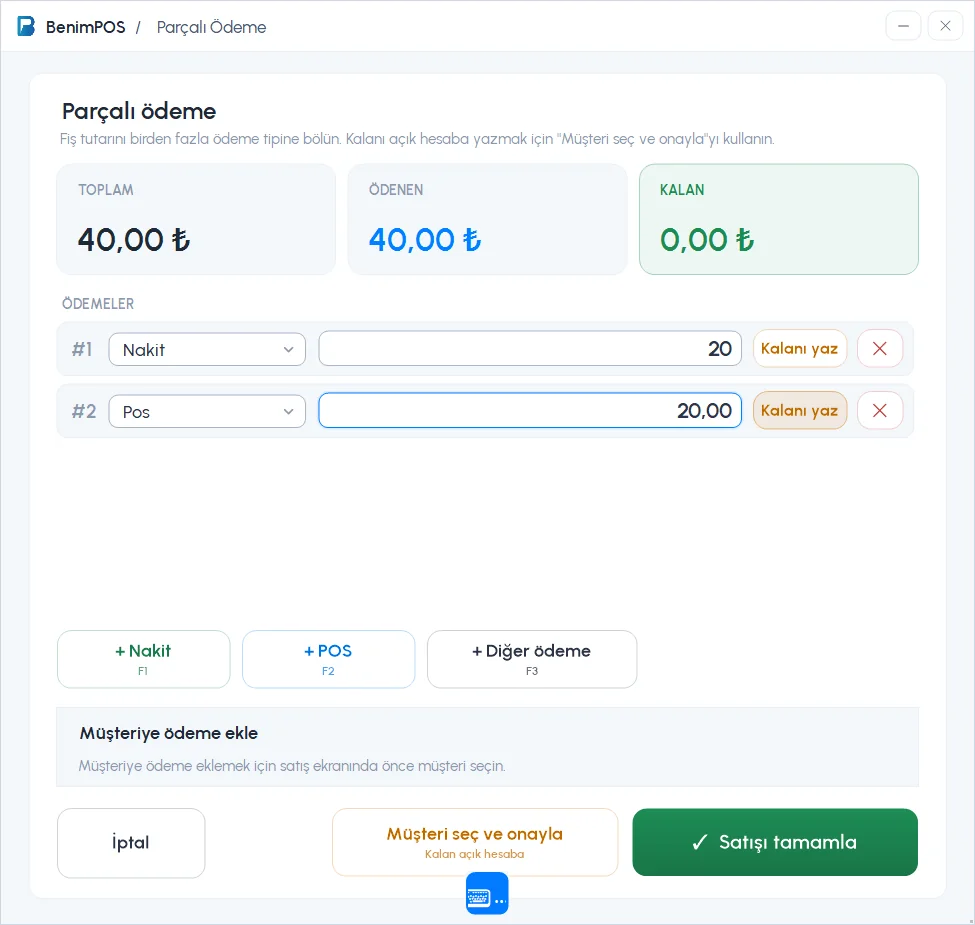Cancel with the İptal button
Viewport: 975px width, 925px height.
coord(131,843)
